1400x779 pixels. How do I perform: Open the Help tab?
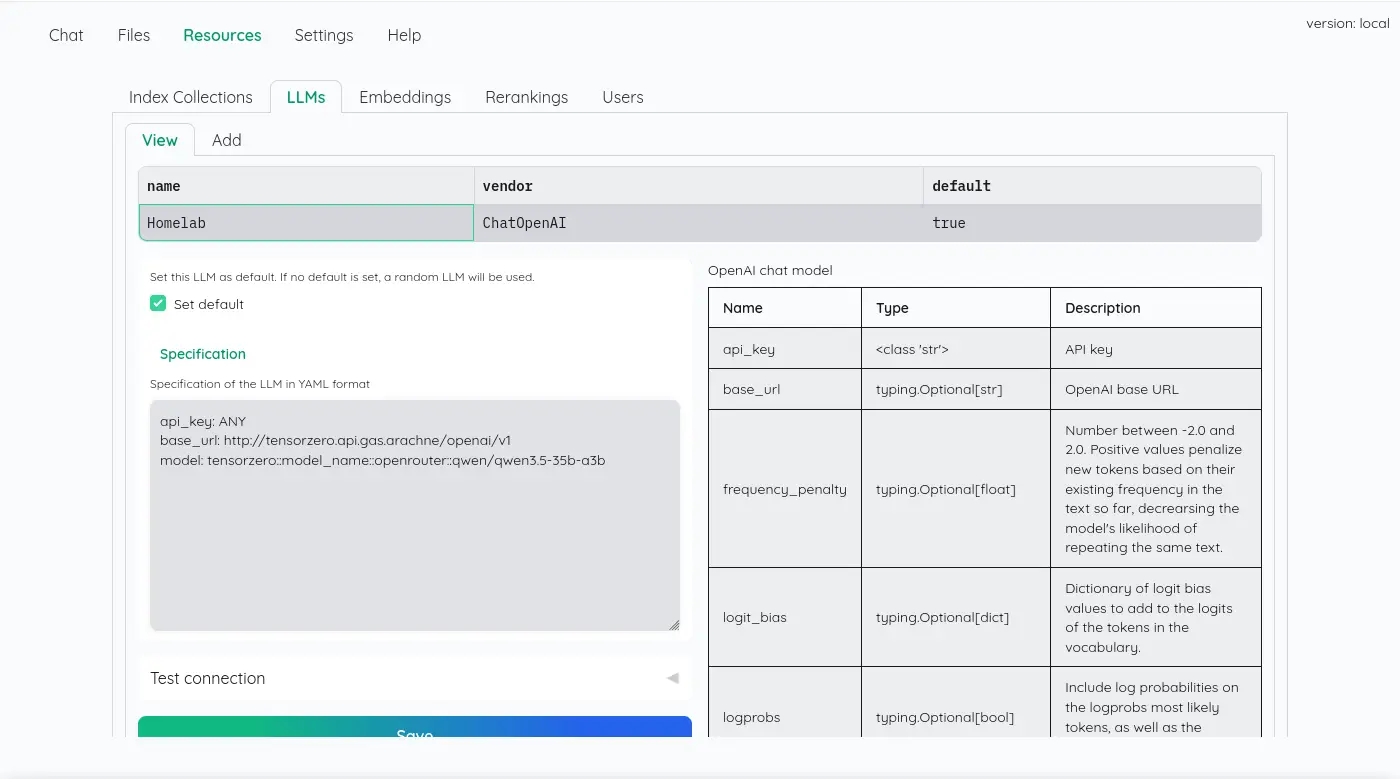404,35
